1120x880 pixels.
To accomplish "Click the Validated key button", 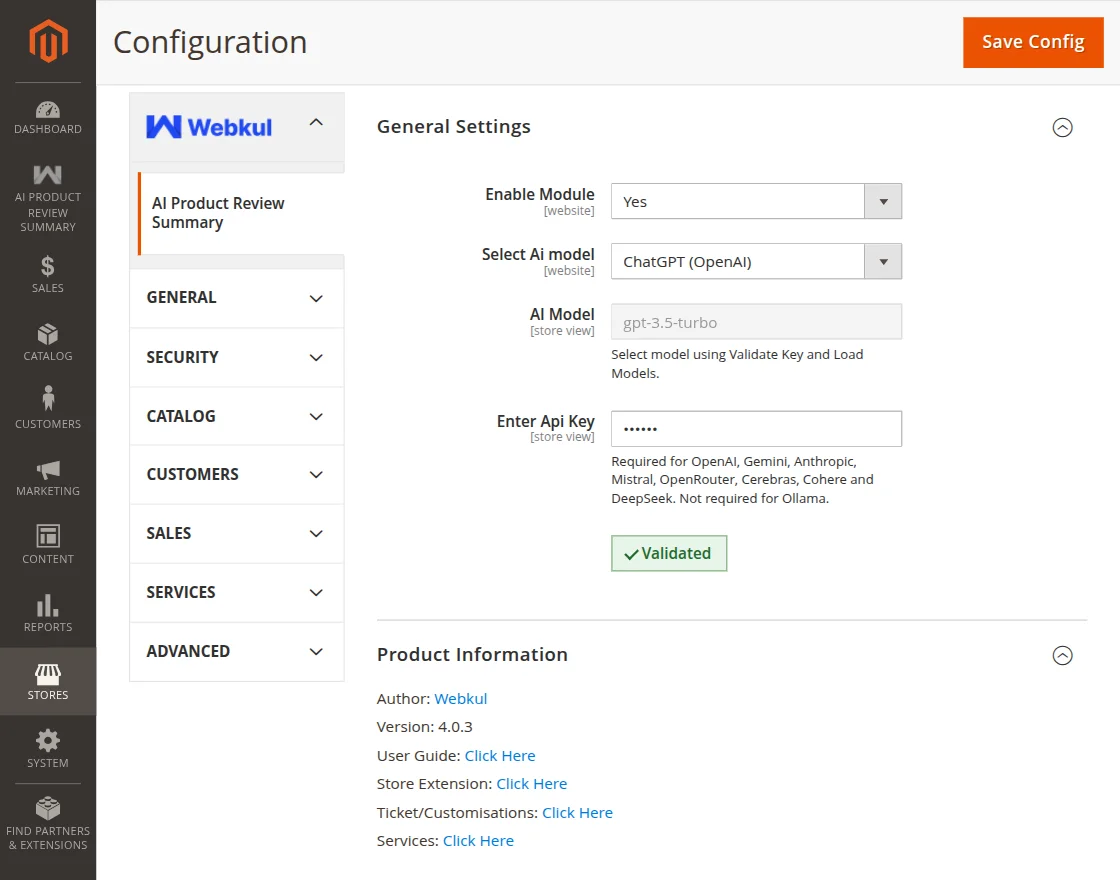I will pyautogui.click(x=669, y=554).
